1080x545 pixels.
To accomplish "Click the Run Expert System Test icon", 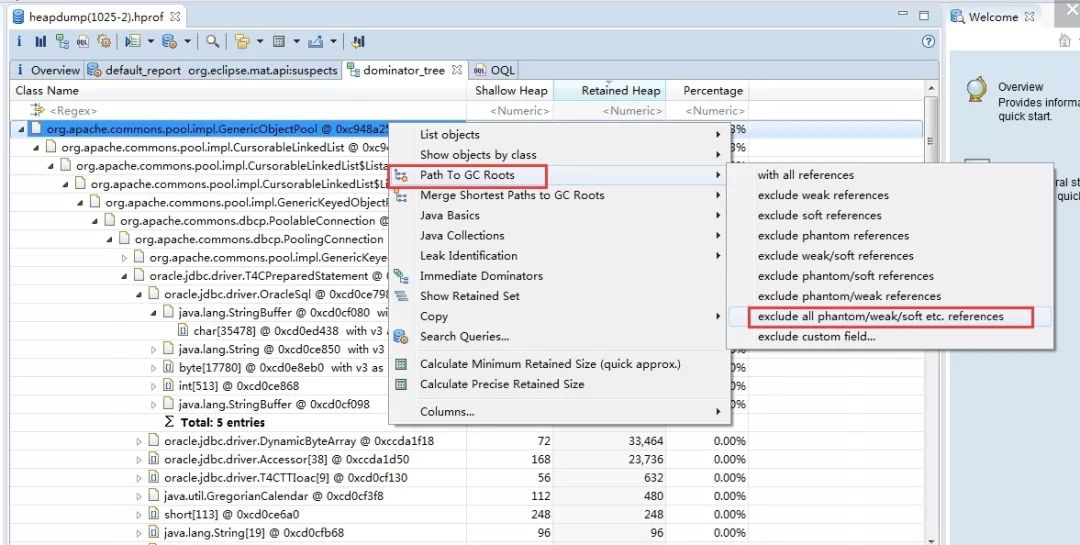I will [x=133, y=41].
